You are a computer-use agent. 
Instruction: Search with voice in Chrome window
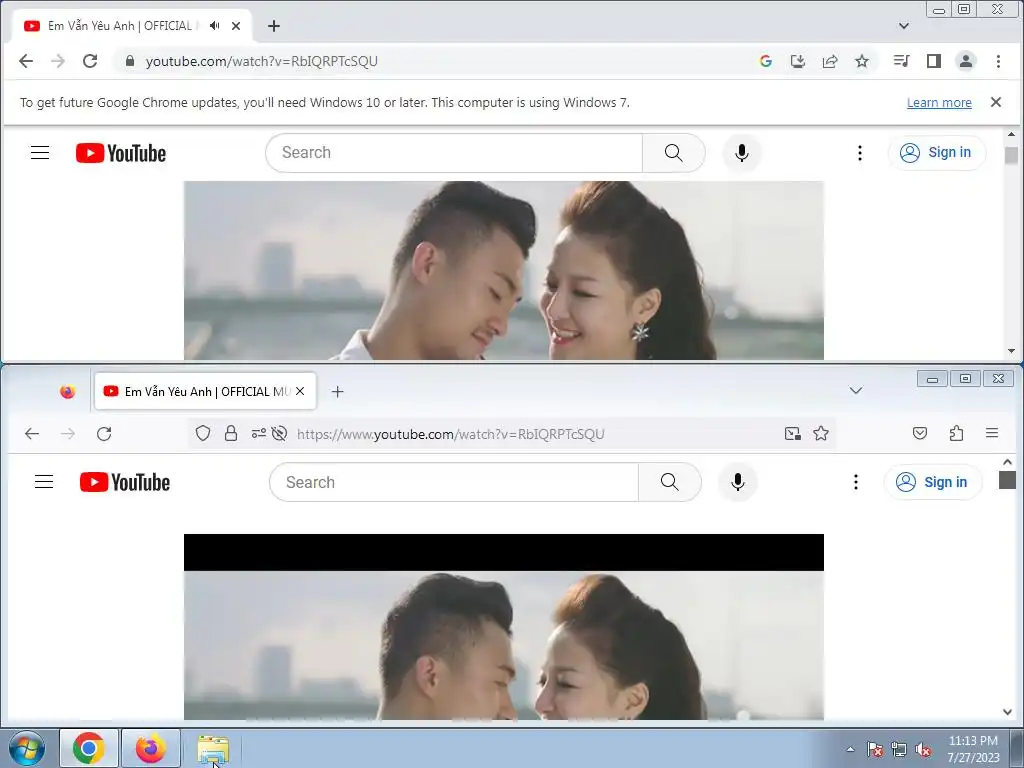coord(741,153)
